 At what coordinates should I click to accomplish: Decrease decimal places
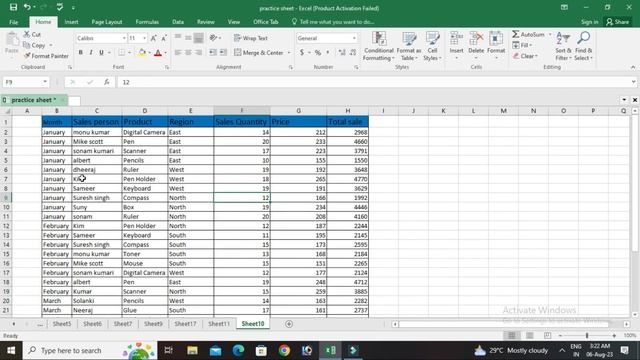[353, 53]
